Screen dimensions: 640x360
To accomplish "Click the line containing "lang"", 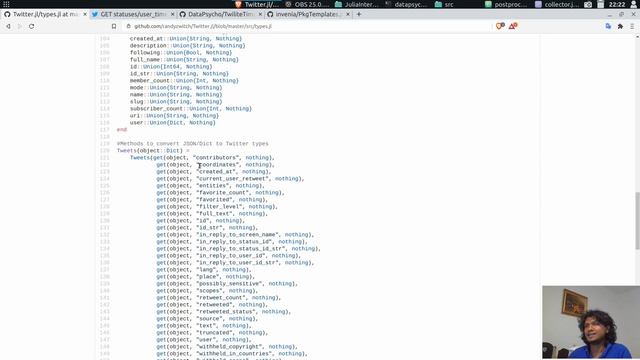I will coord(204,270).
